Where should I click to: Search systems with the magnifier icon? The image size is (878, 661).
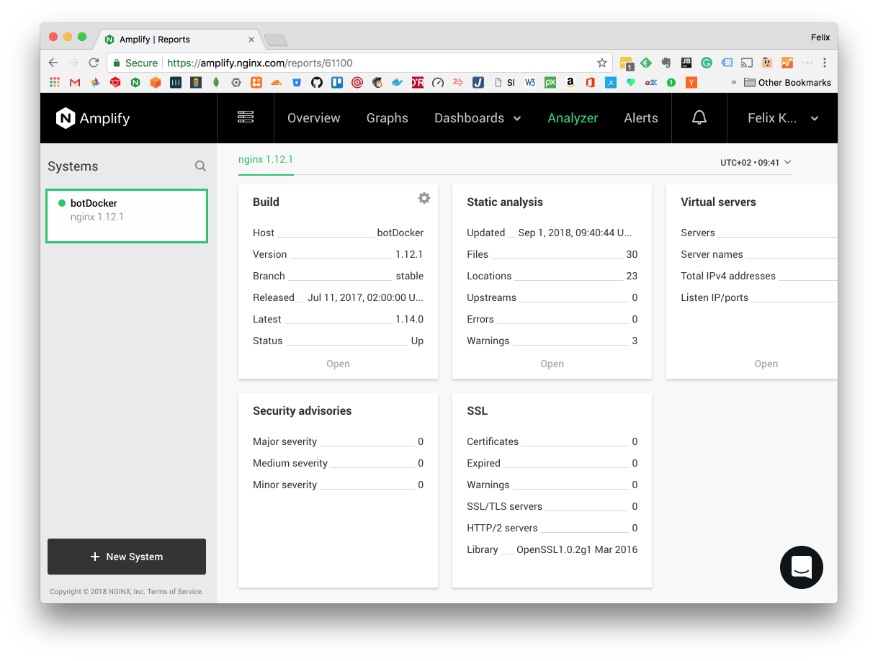[x=200, y=166]
